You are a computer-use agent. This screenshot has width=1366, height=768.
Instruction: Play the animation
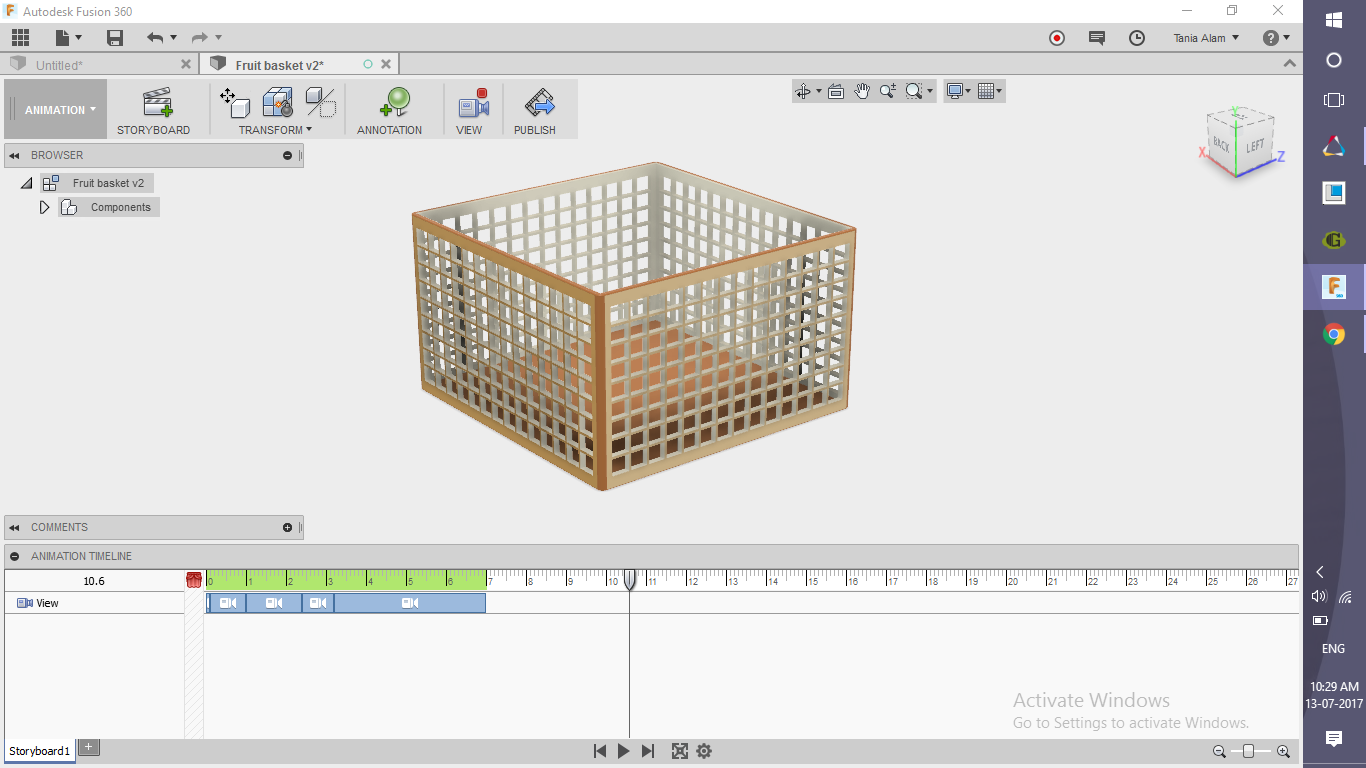tap(624, 751)
